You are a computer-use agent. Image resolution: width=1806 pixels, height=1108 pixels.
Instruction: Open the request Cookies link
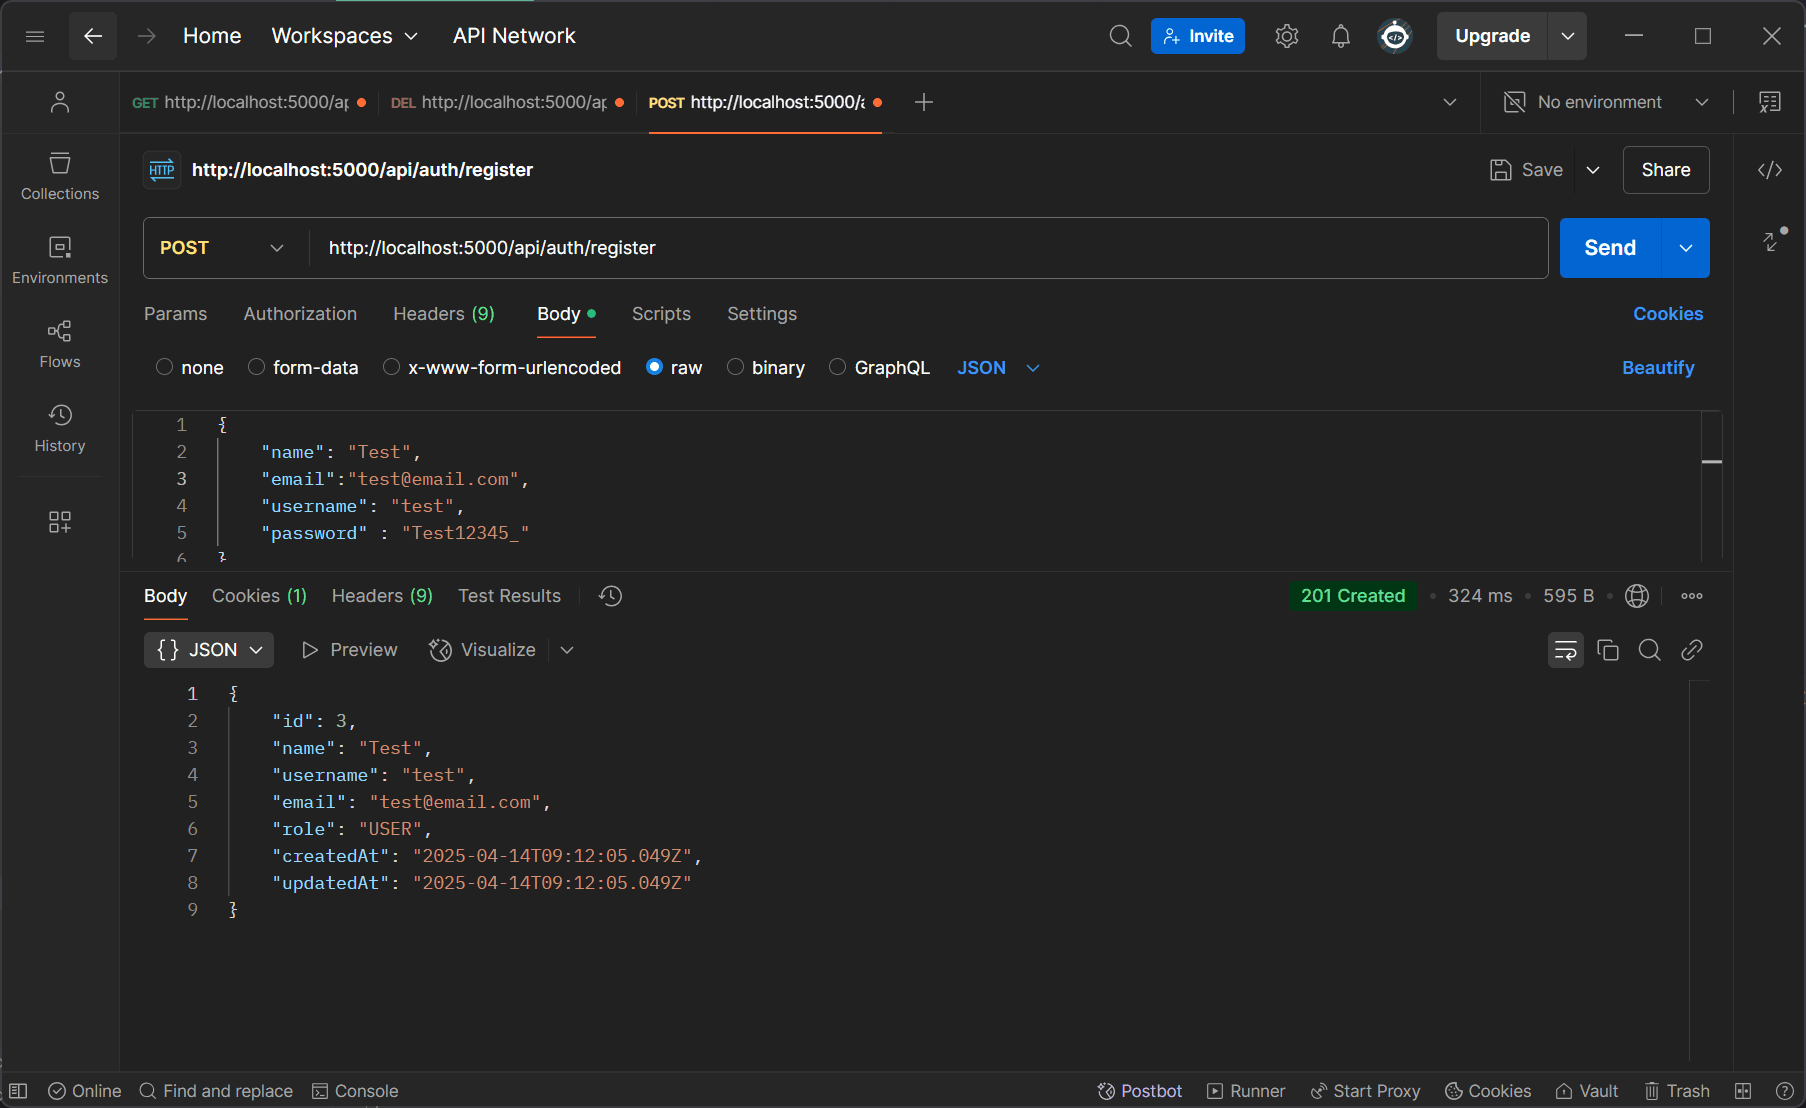point(1668,314)
